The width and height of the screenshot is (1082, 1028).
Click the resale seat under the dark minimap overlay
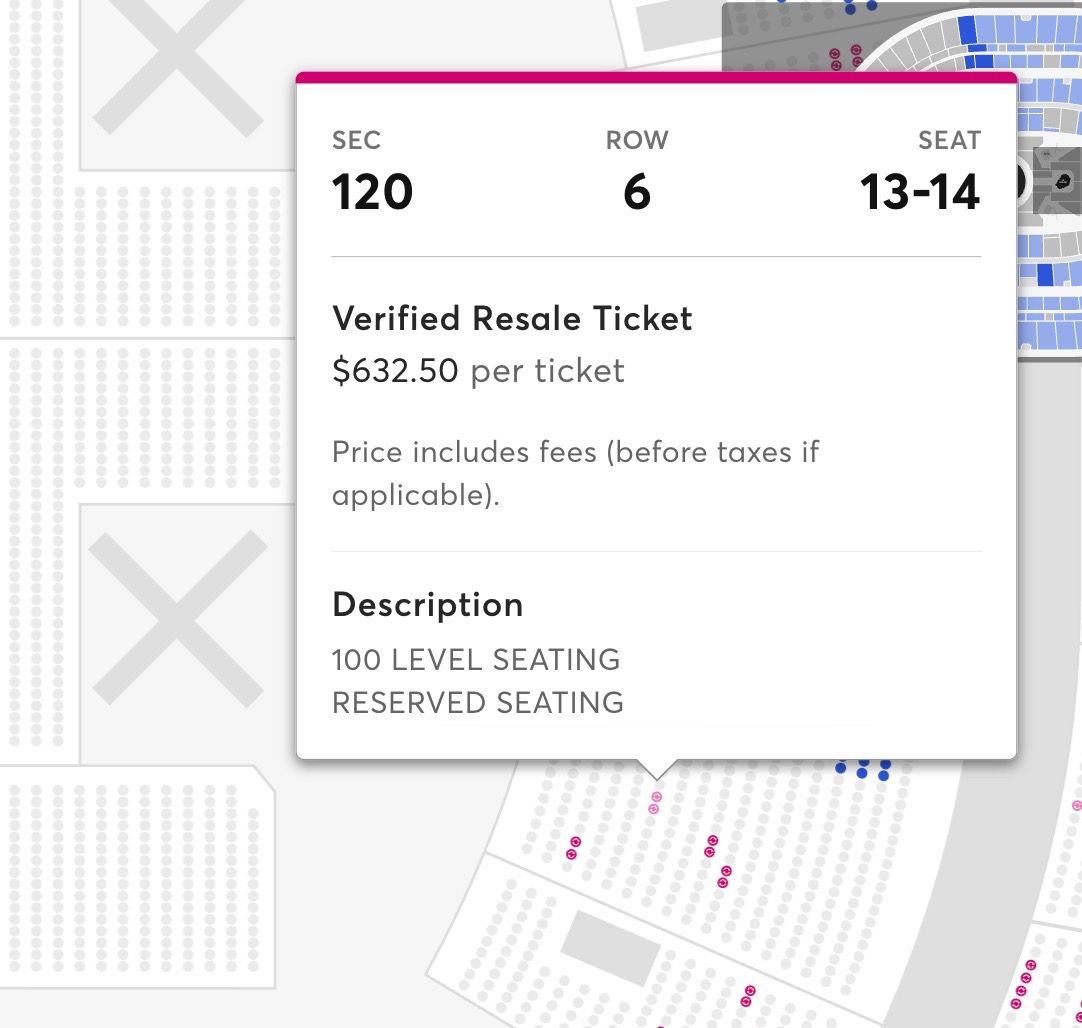[x=835, y=54]
